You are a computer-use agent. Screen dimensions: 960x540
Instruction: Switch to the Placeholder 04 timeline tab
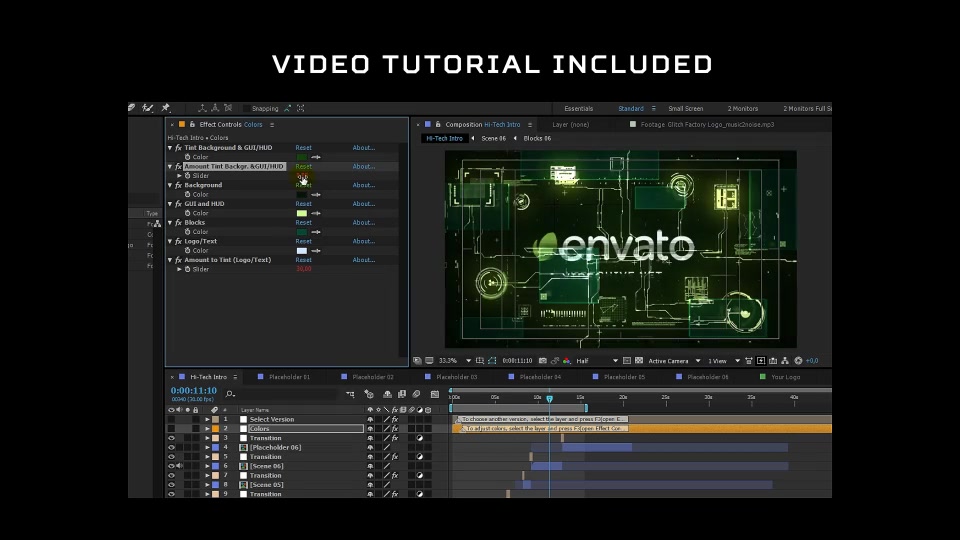click(x=540, y=377)
